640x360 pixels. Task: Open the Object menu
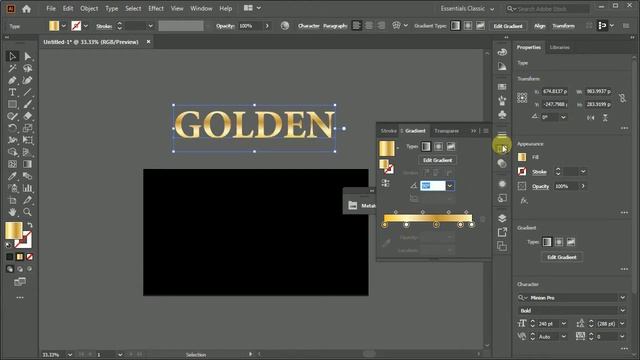[x=89, y=8]
